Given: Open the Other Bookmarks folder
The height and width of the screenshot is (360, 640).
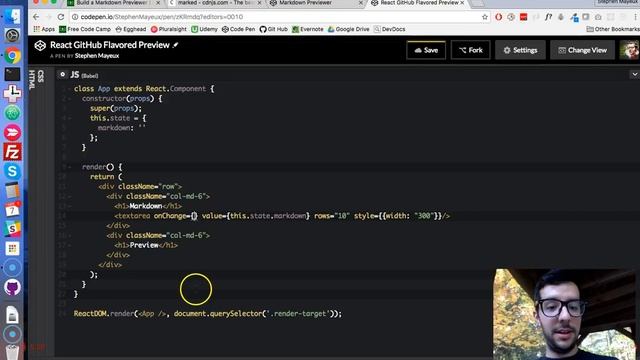Looking at the screenshot, I should tap(613, 29).
